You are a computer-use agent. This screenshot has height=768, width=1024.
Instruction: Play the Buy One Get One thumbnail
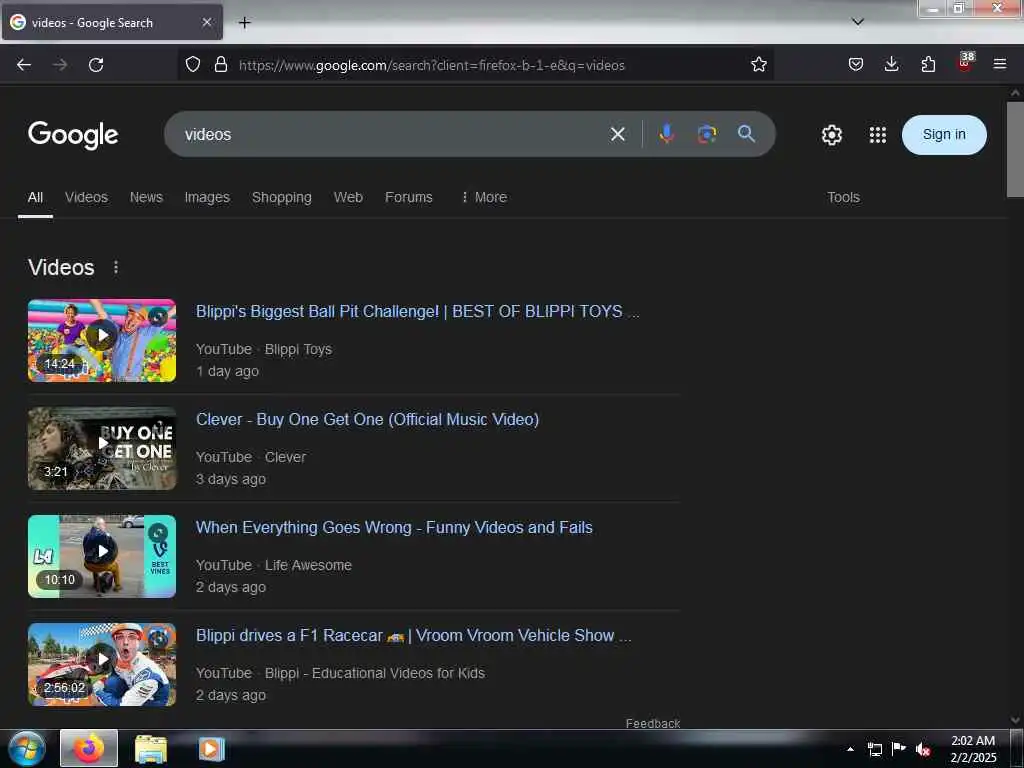102,448
